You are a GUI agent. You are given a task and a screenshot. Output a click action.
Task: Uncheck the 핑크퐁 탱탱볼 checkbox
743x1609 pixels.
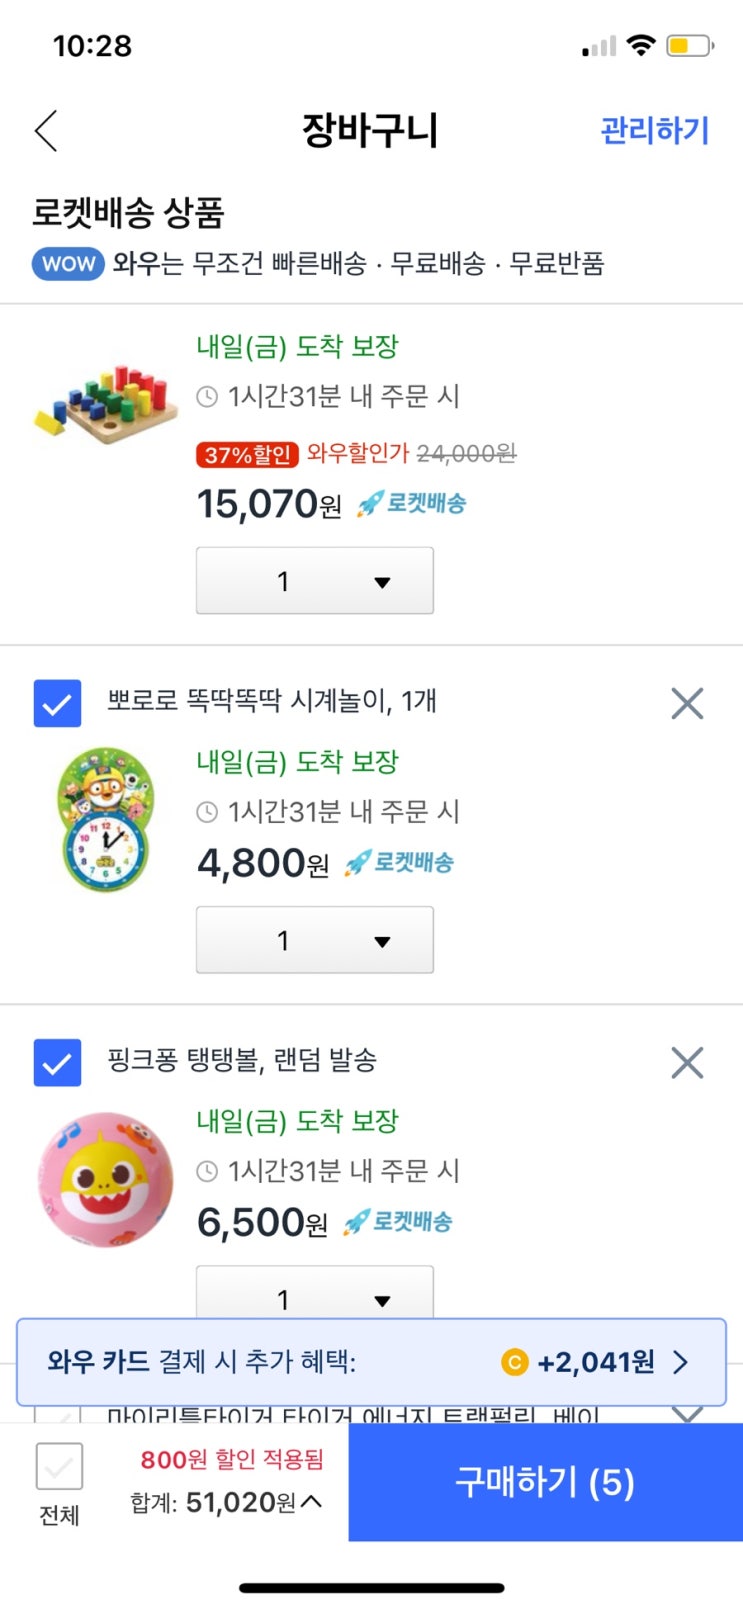[x=57, y=1062]
